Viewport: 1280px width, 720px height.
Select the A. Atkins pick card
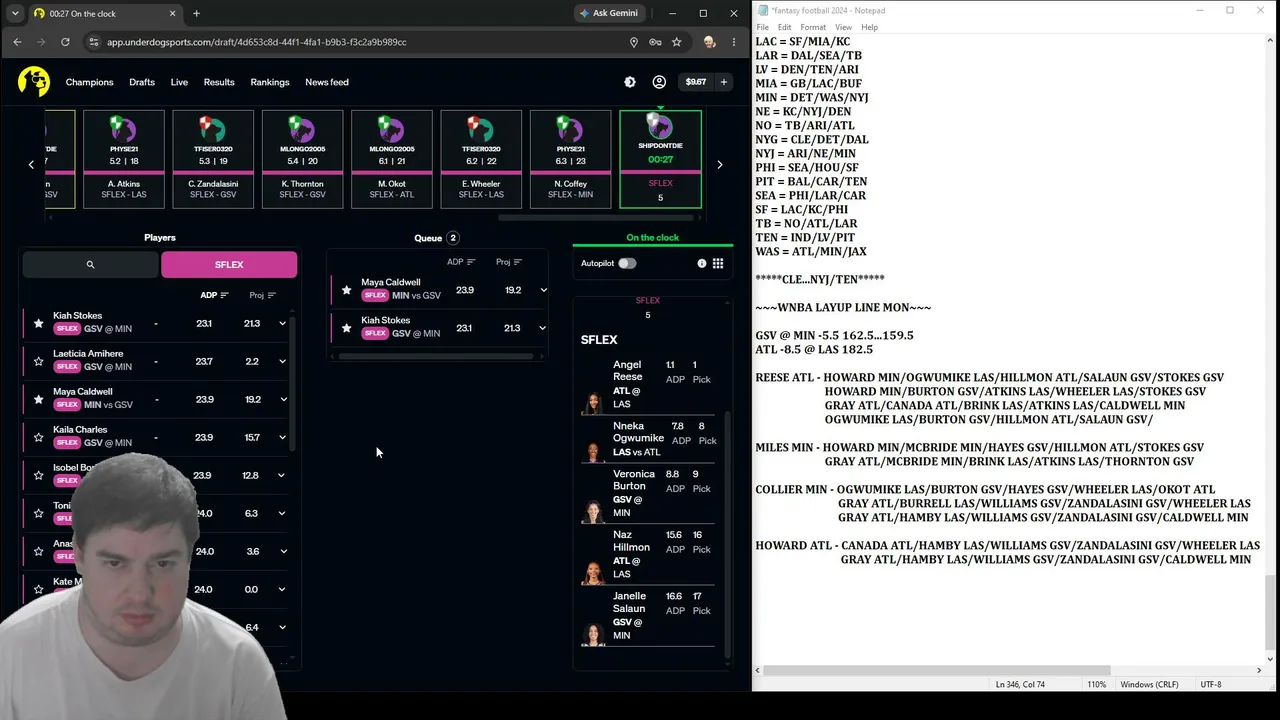pyautogui.click(x=124, y=159)
